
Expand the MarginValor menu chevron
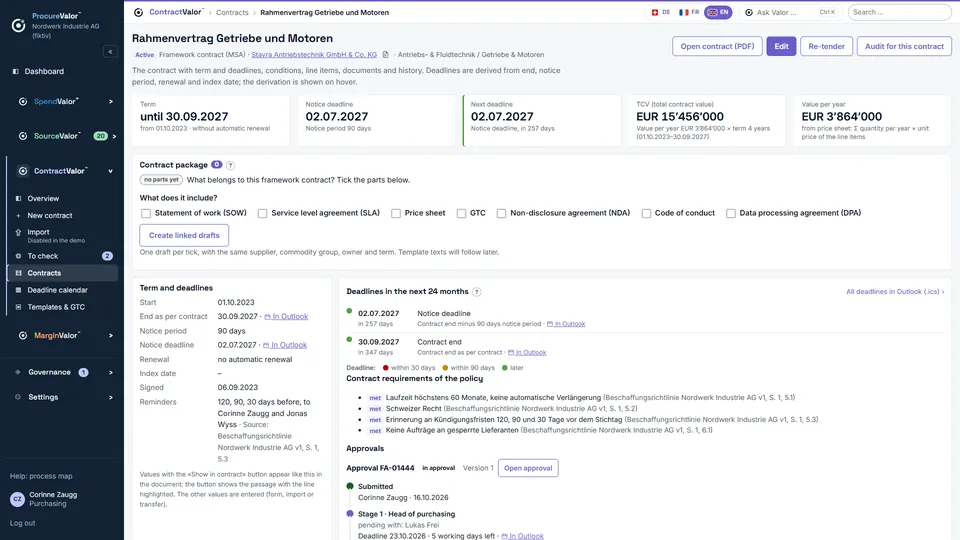click(111, 336)
